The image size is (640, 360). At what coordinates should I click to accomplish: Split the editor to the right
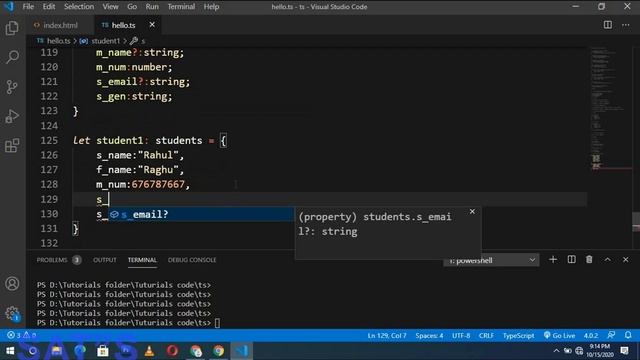pos(608,25)
